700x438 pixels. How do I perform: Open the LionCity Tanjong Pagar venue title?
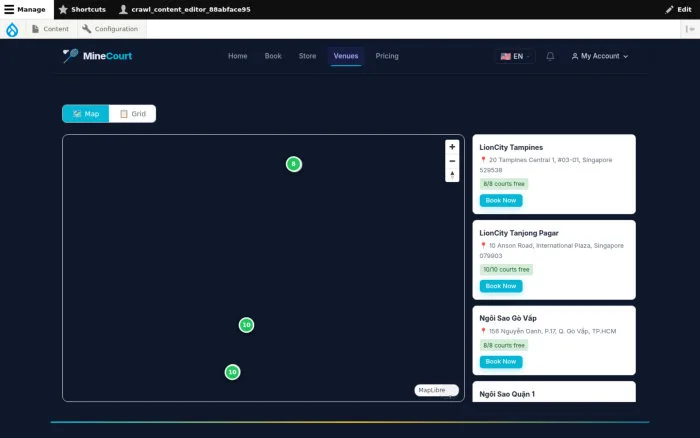click(x=519, y=233)
